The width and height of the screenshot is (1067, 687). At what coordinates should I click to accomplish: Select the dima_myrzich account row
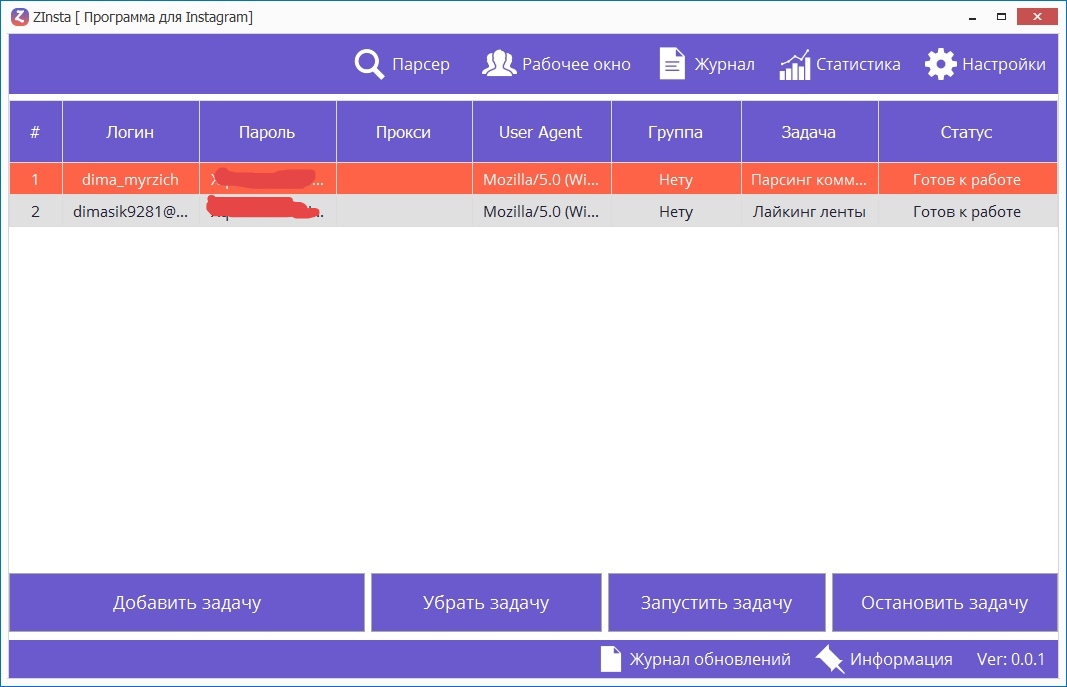click(130, 180)
